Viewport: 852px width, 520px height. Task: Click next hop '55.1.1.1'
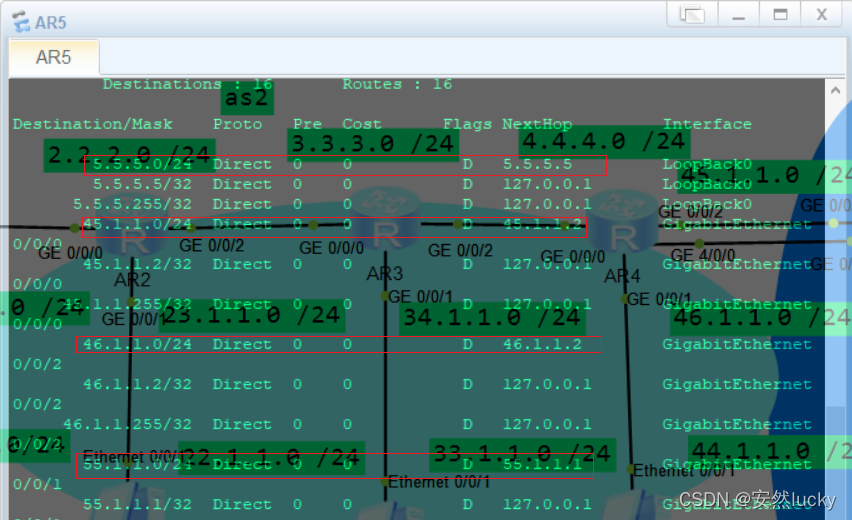click(542, 465)
